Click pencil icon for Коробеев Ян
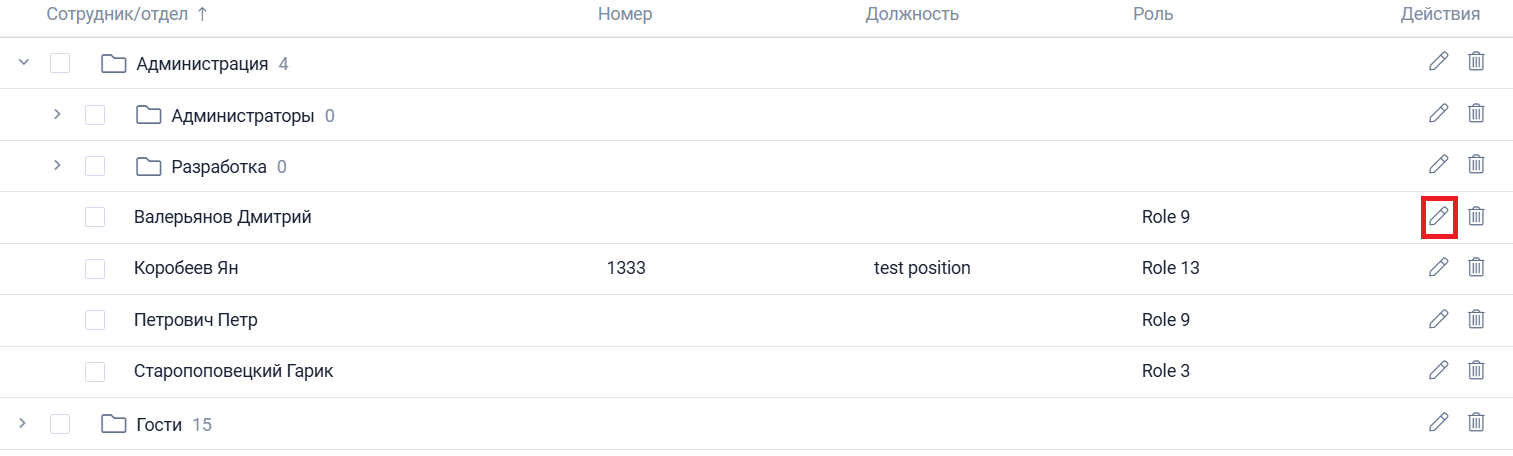 tap(1438, 267)
